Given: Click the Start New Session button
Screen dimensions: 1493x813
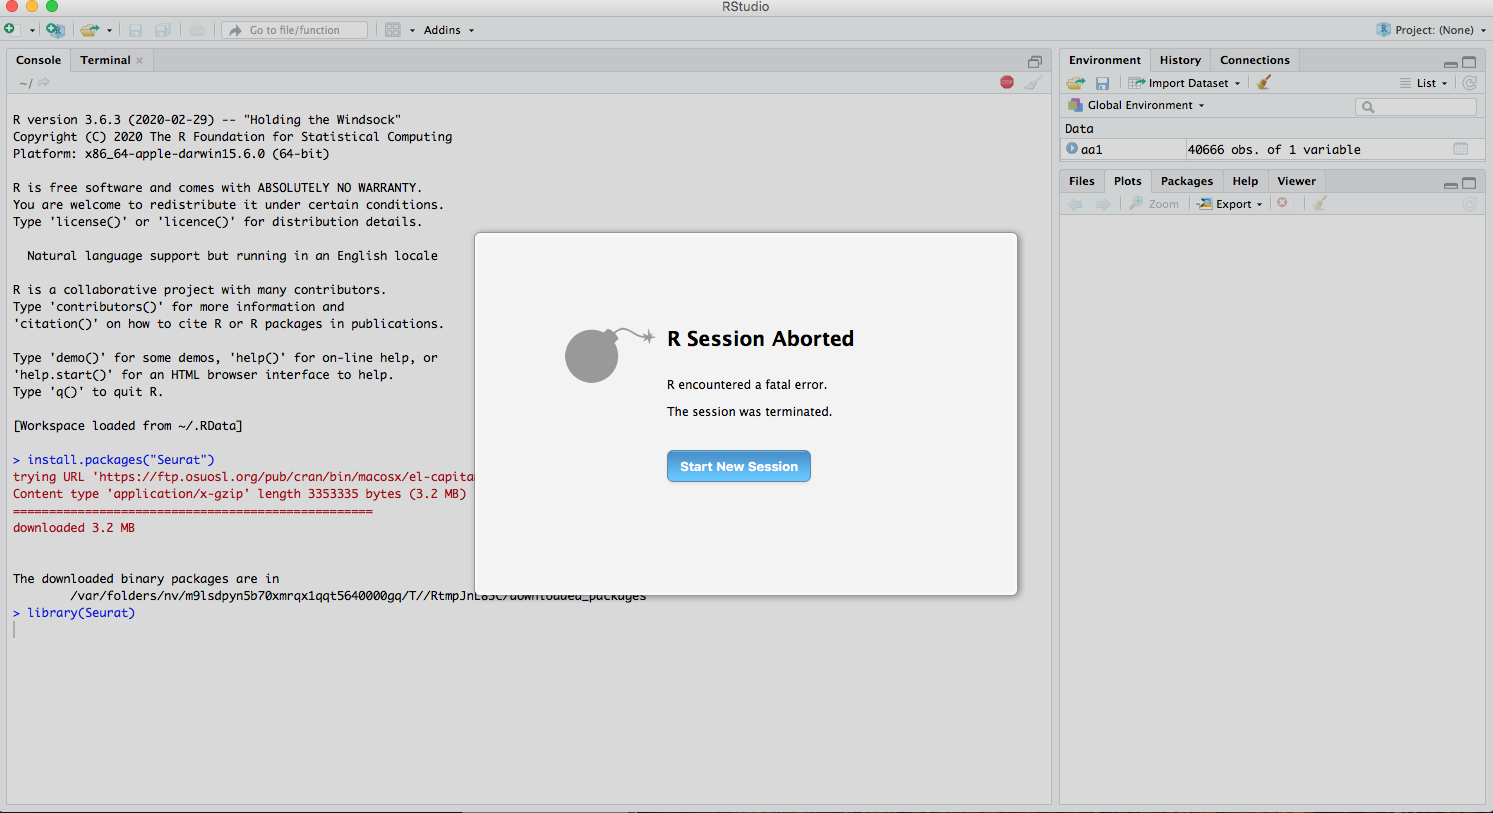Looking at the screenshot, I should tap(738, 466).
